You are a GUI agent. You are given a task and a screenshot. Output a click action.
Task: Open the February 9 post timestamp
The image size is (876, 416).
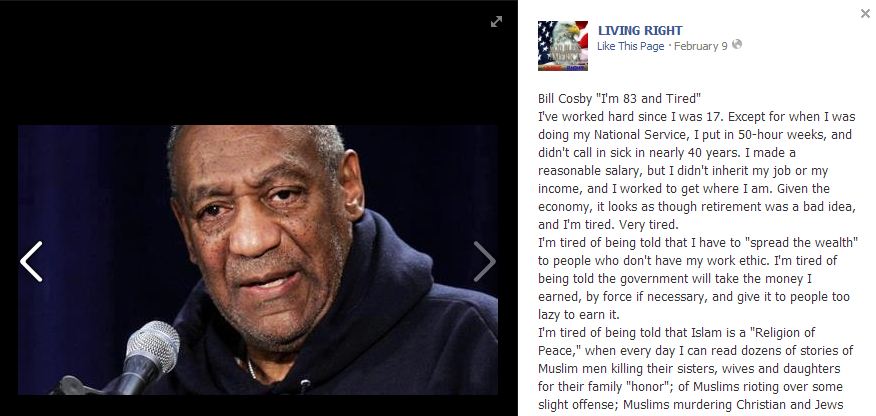tap(701, 46)
